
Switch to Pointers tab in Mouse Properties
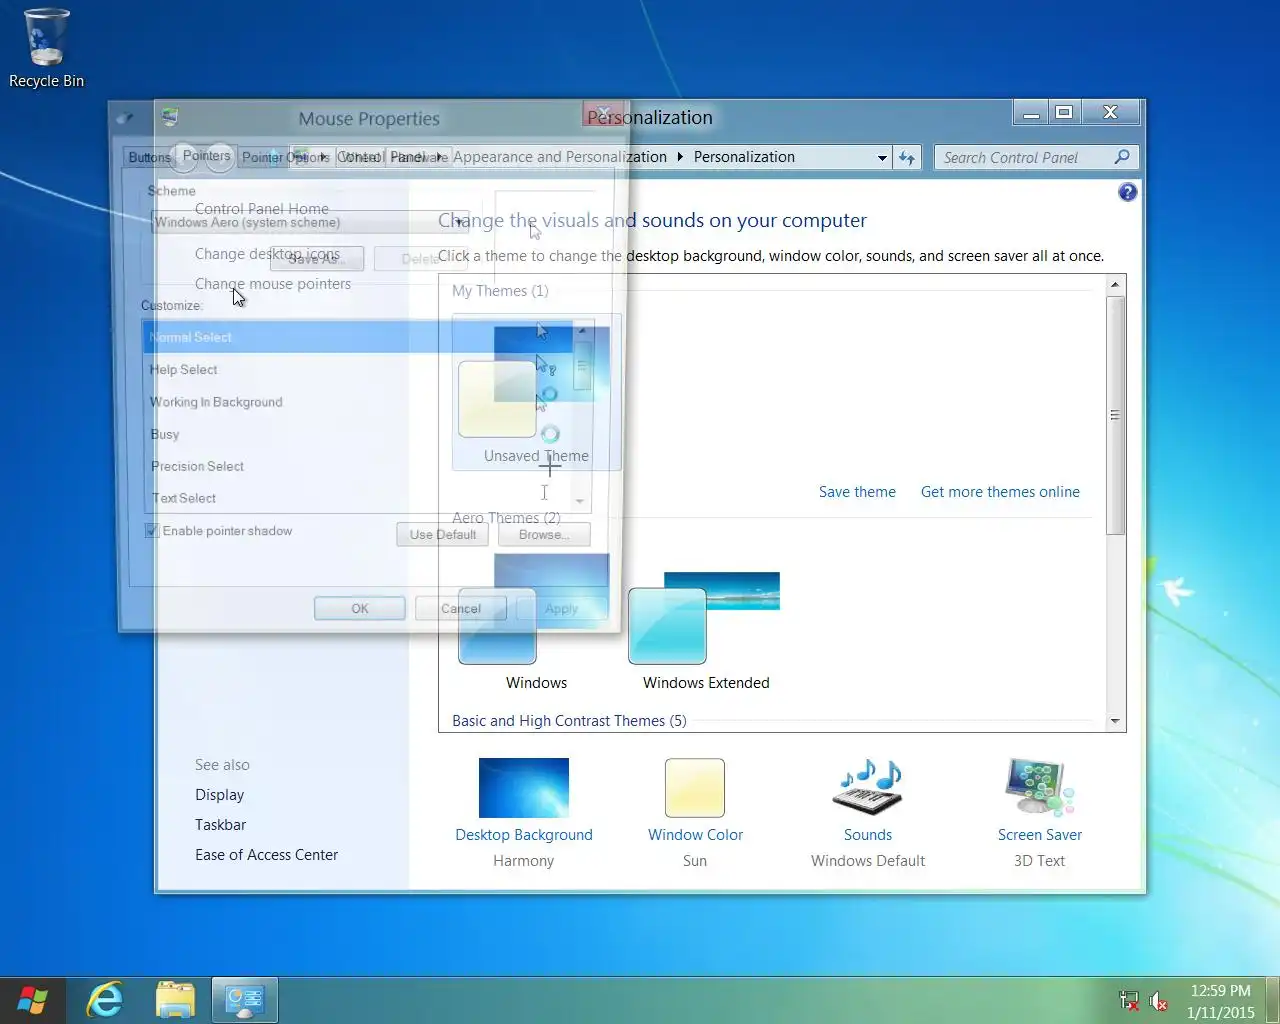(x=207, y=156)
